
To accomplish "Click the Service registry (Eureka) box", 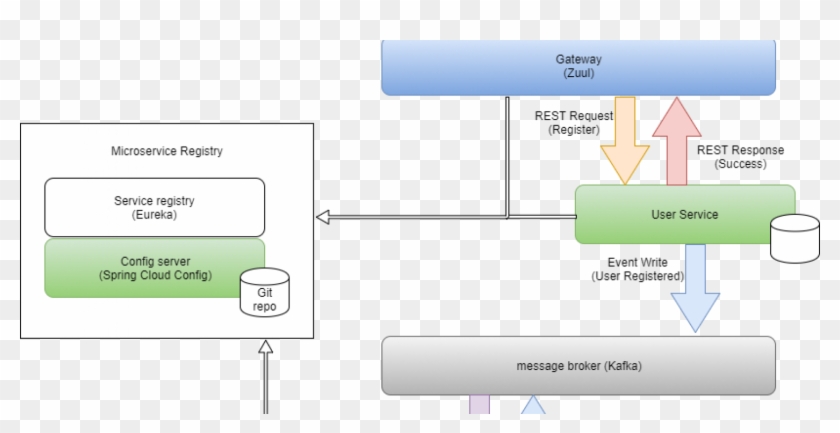I will pyautogui.click(x=154, y=207).
